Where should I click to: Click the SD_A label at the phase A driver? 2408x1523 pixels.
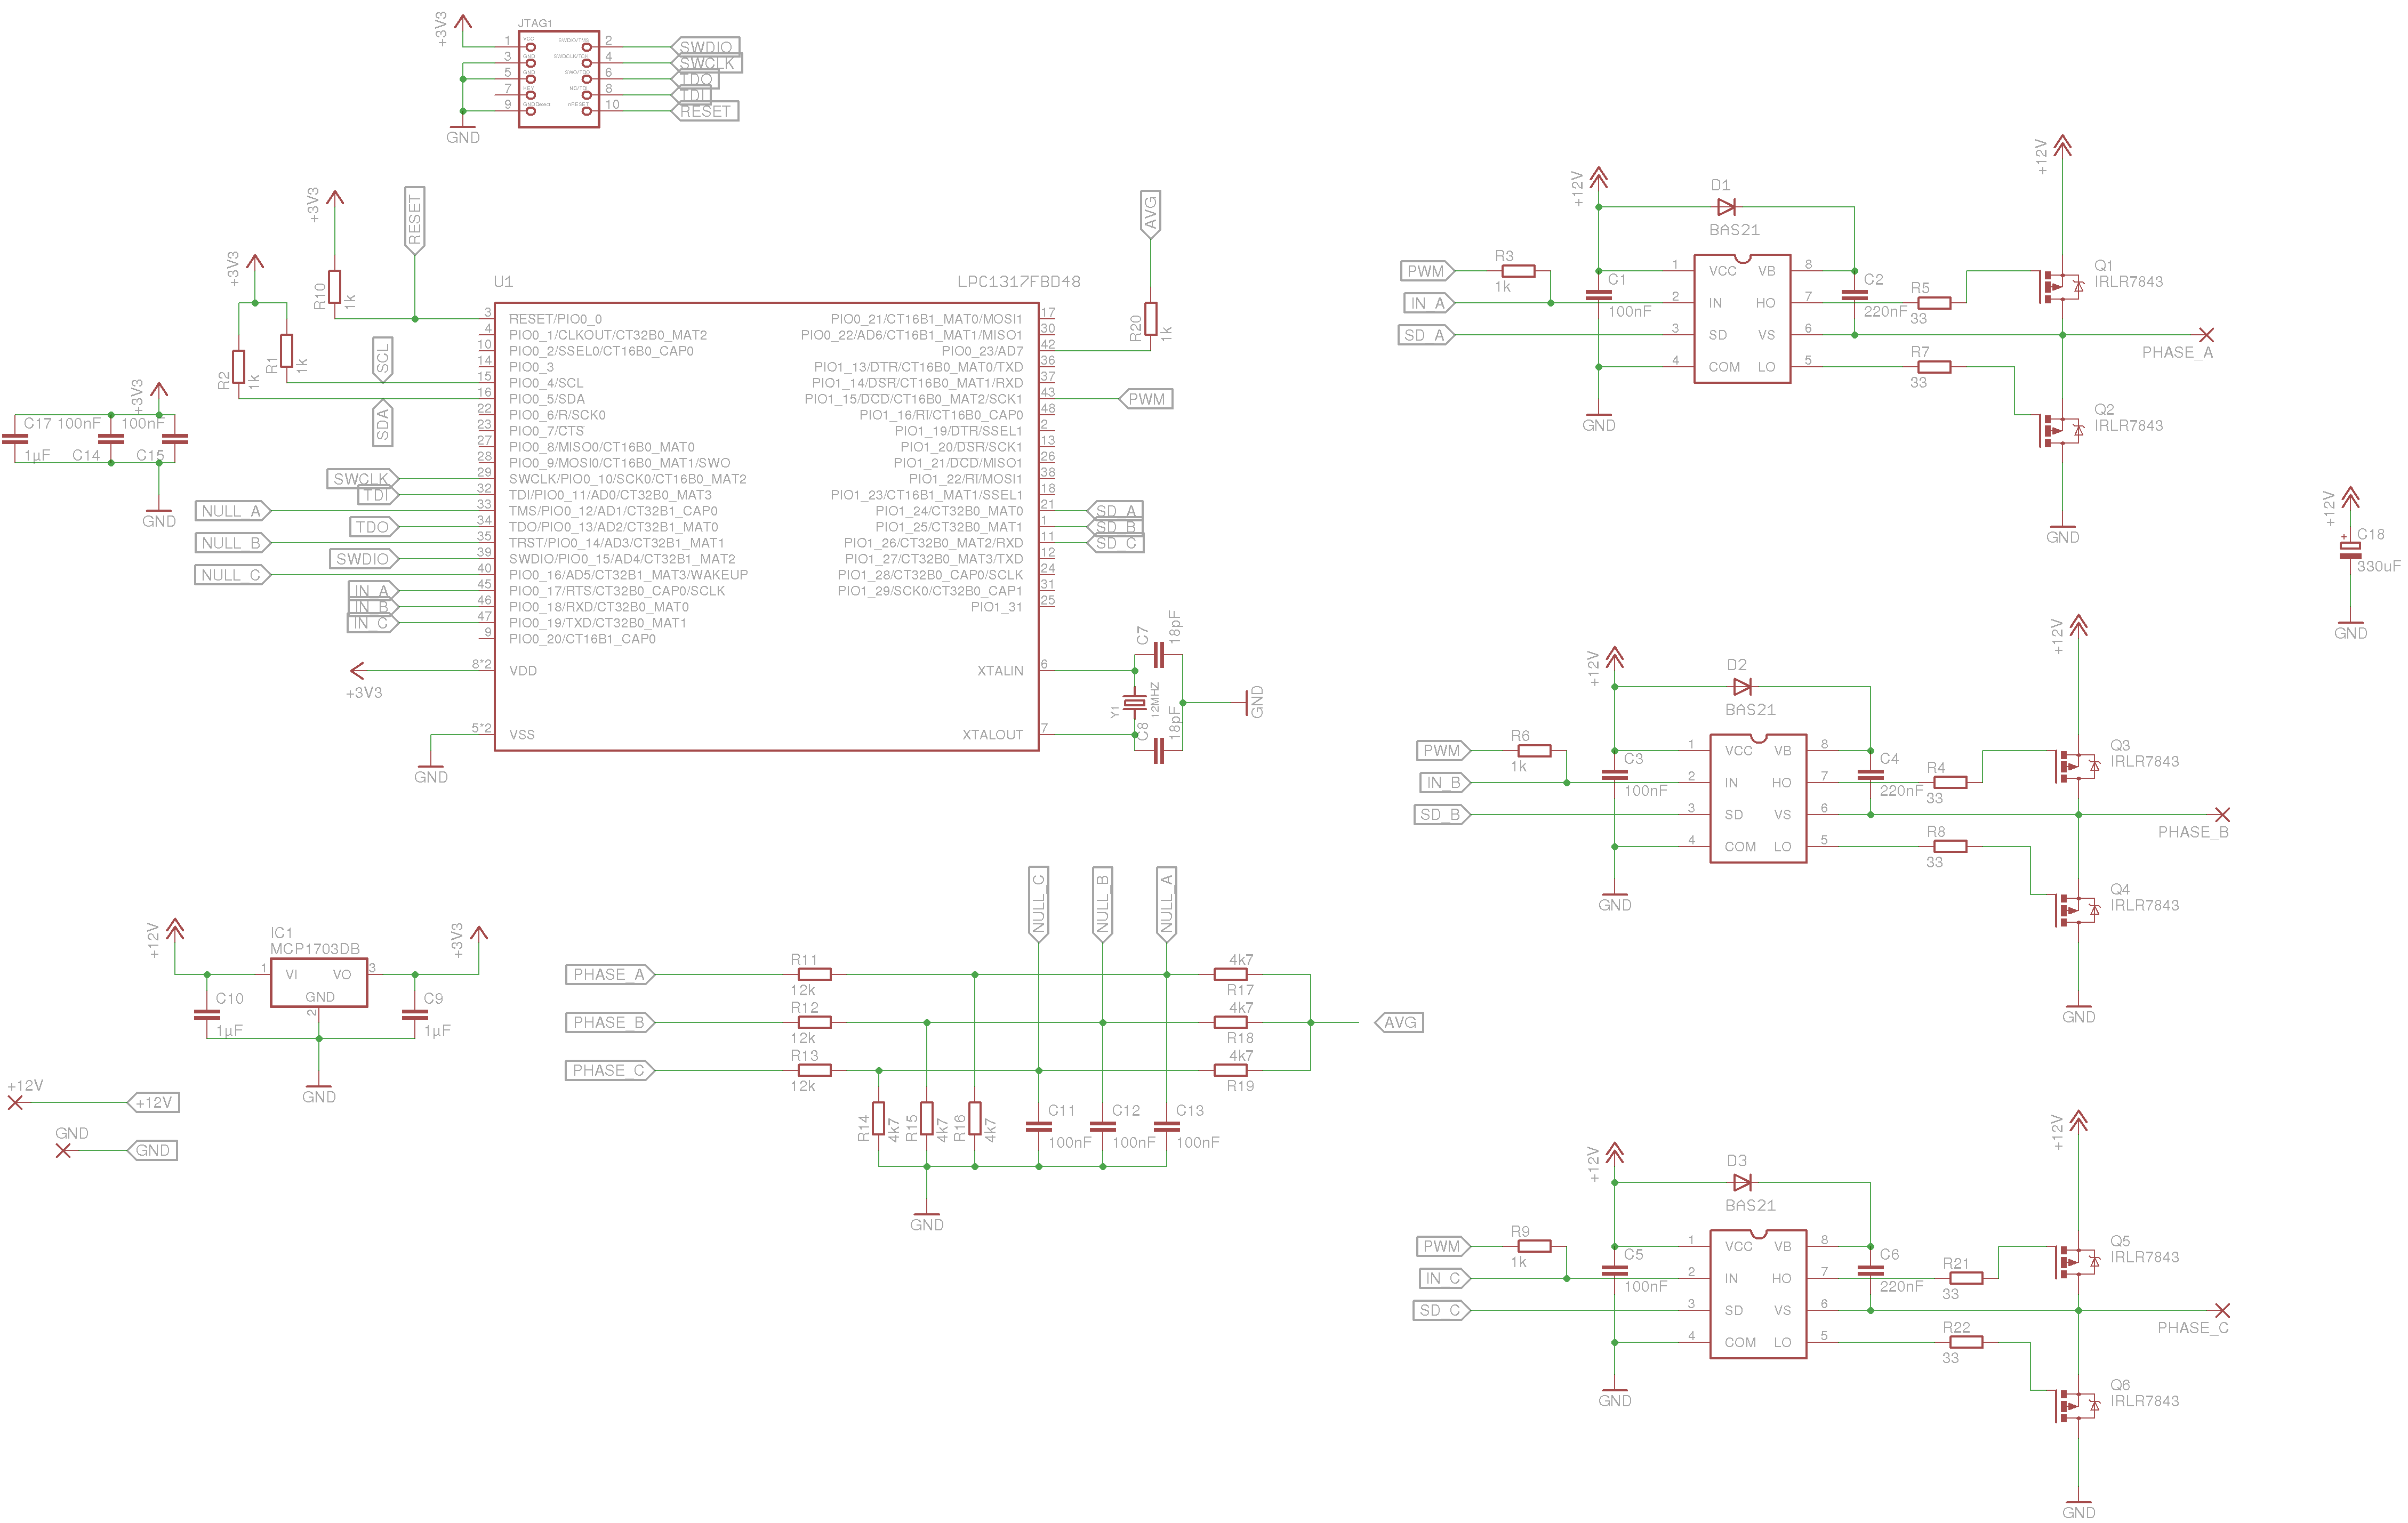click(x=1426, y=335)
